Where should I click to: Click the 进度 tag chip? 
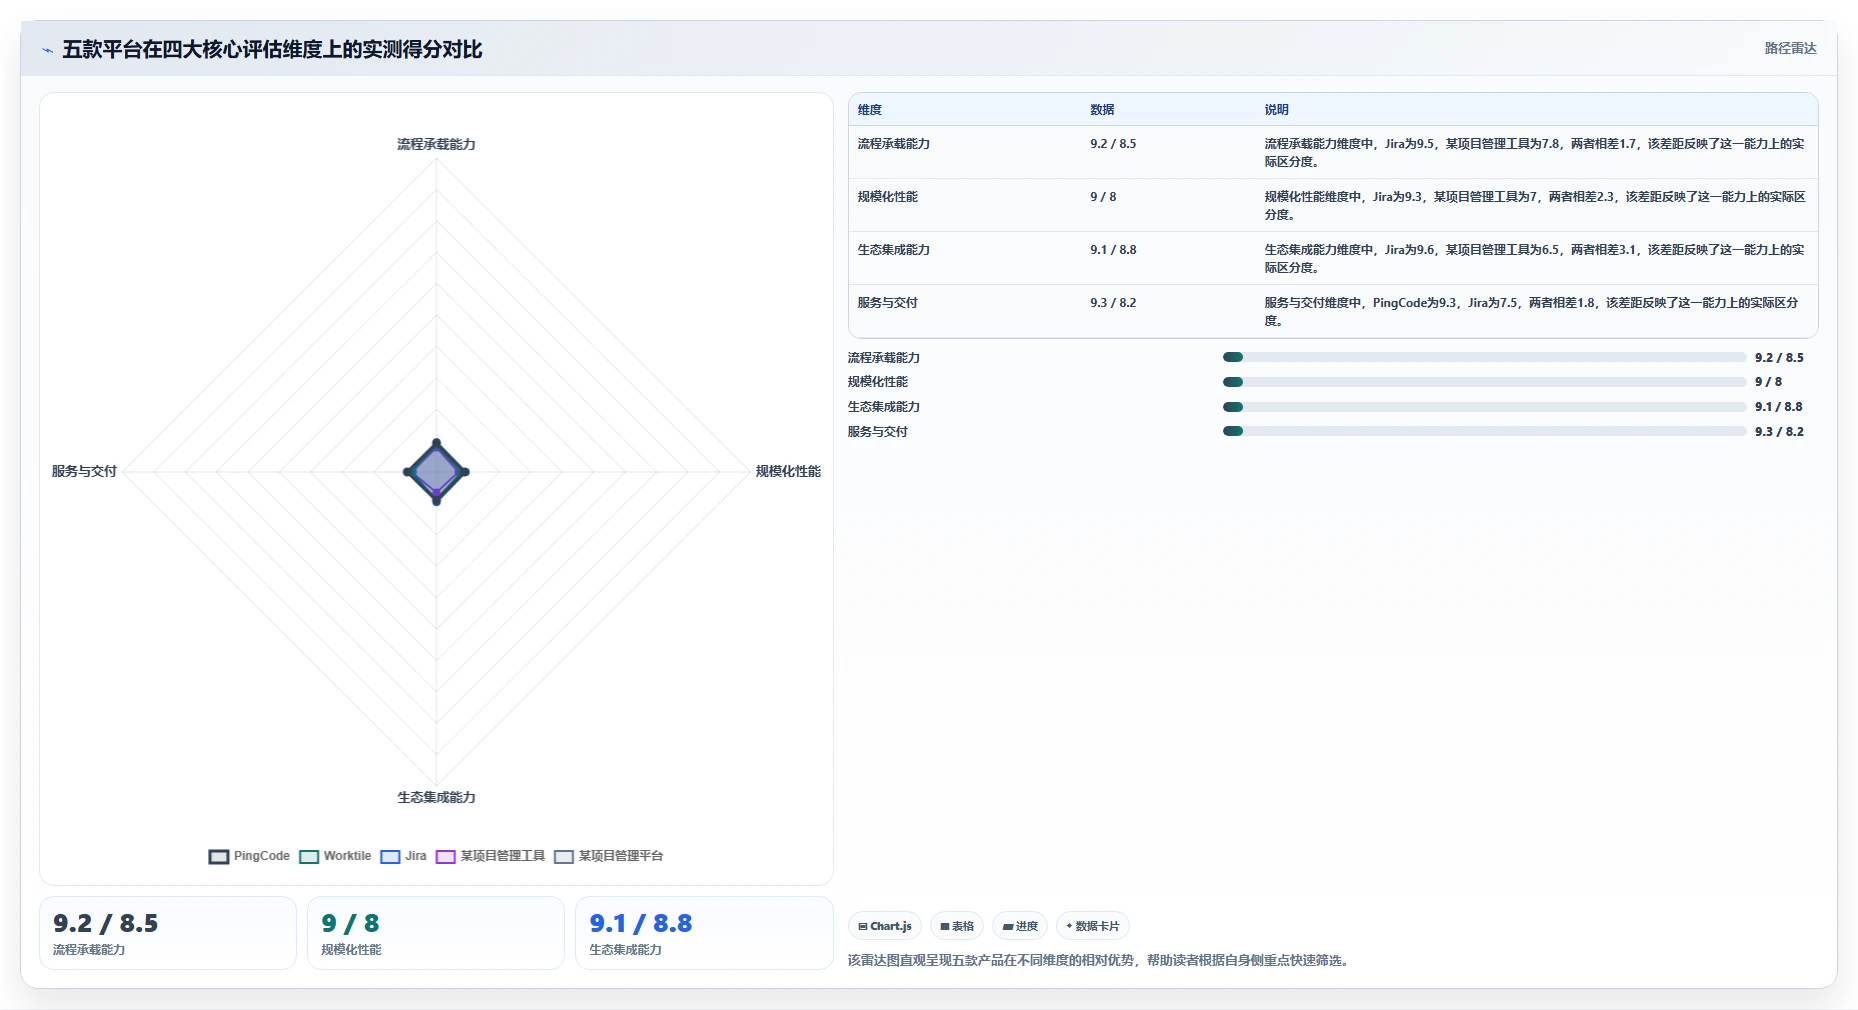click(1020, 926)
